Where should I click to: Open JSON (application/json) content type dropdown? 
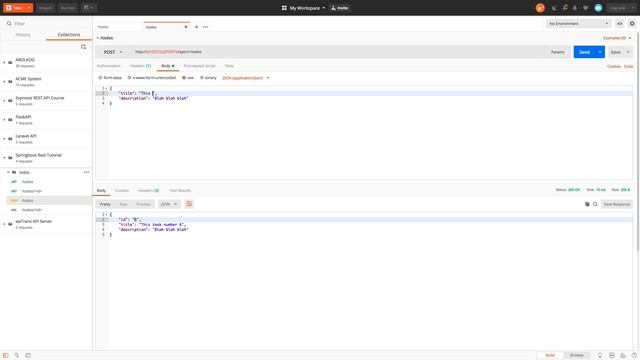click(246, 78)
